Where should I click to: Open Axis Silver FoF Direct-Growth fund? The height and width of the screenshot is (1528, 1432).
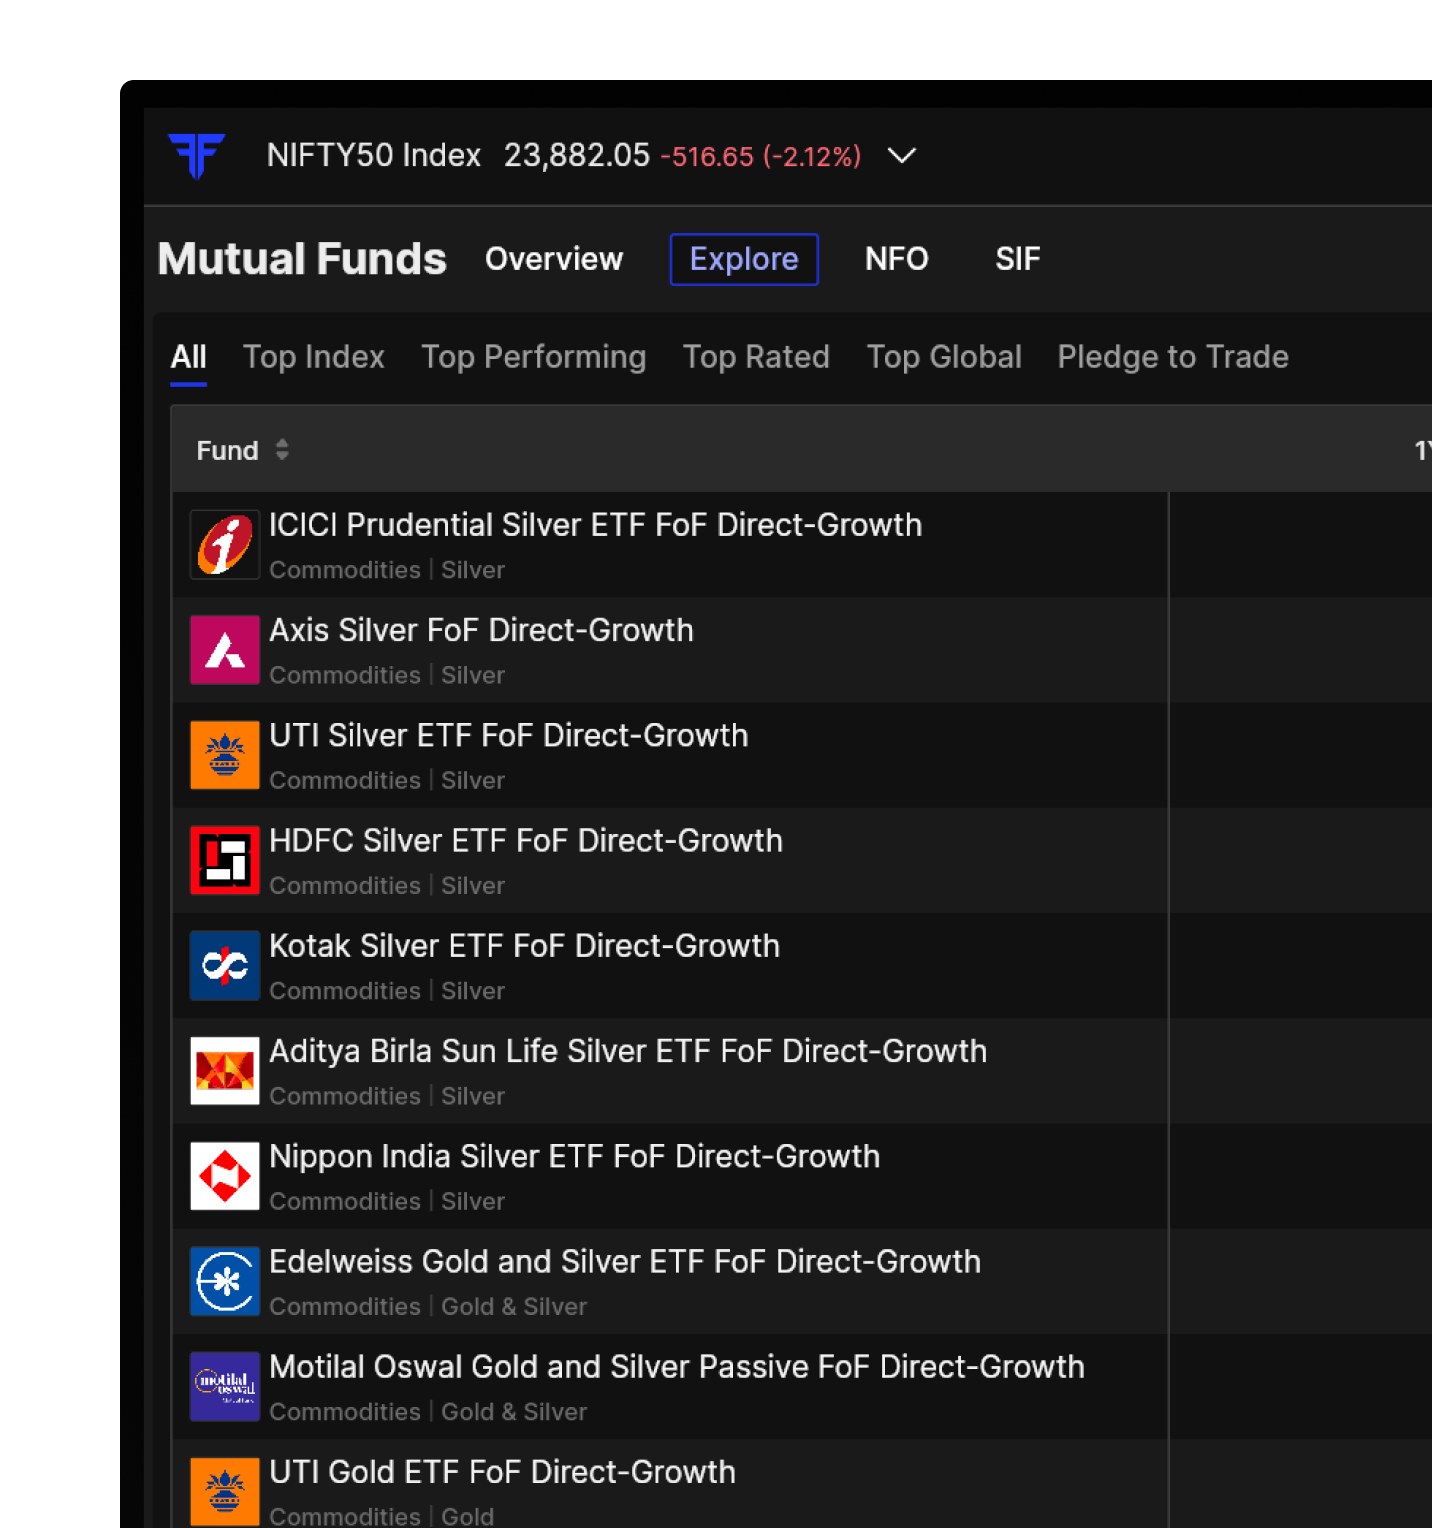click(x=482, y=630)
